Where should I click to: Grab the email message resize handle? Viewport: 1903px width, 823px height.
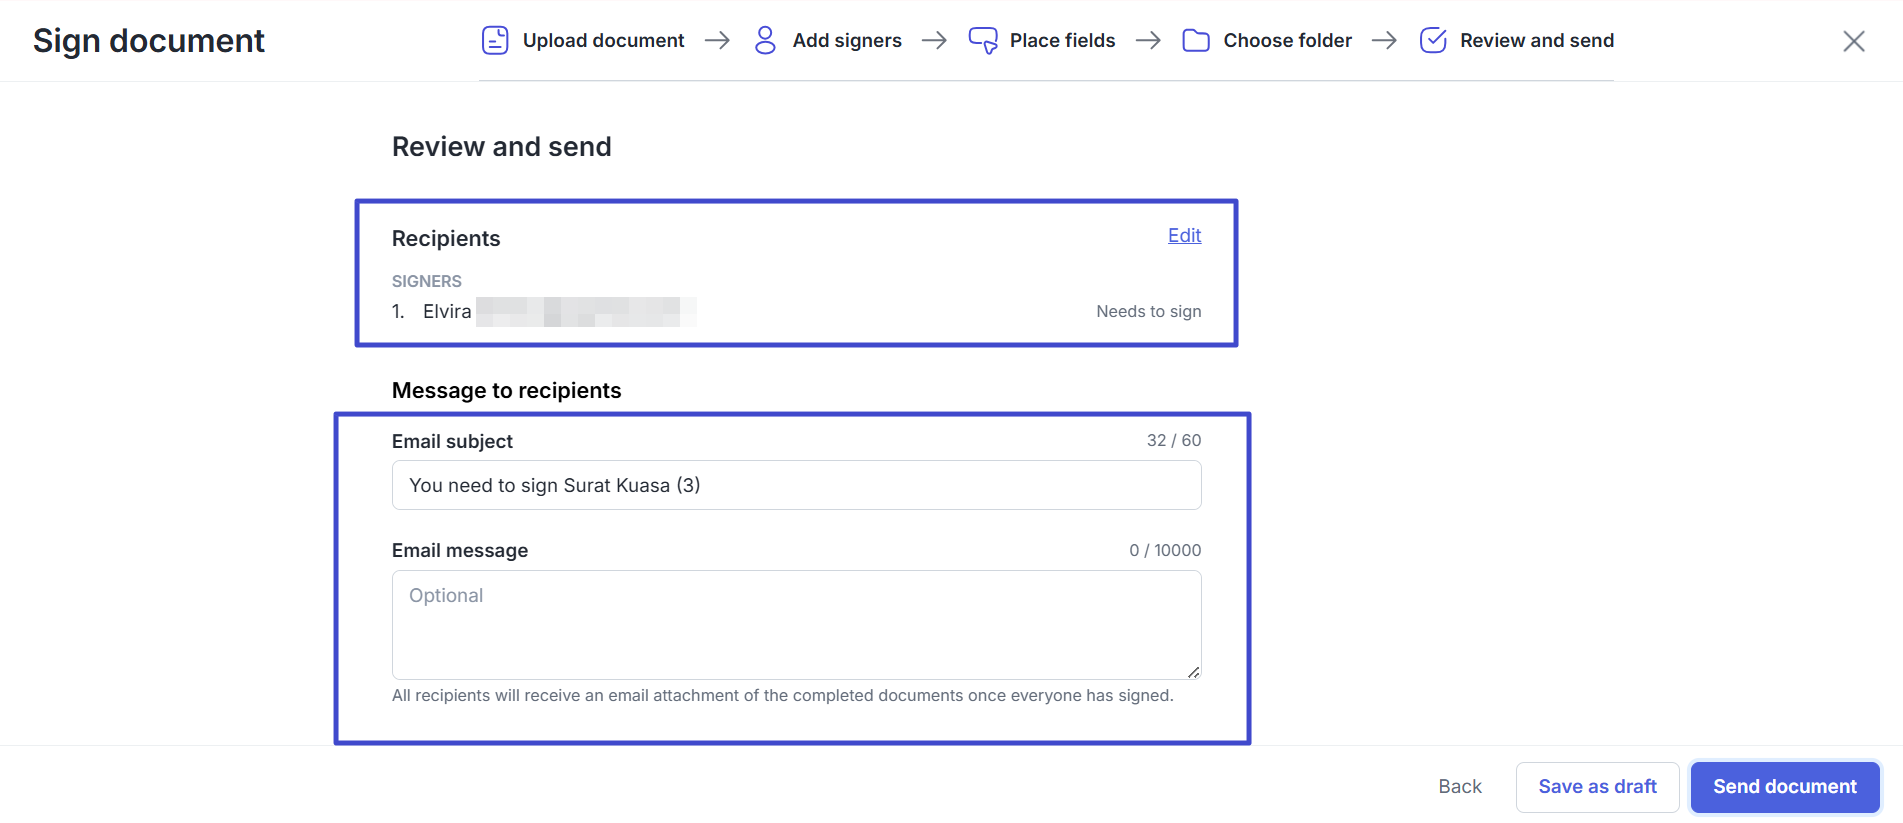coord(1194,672)
